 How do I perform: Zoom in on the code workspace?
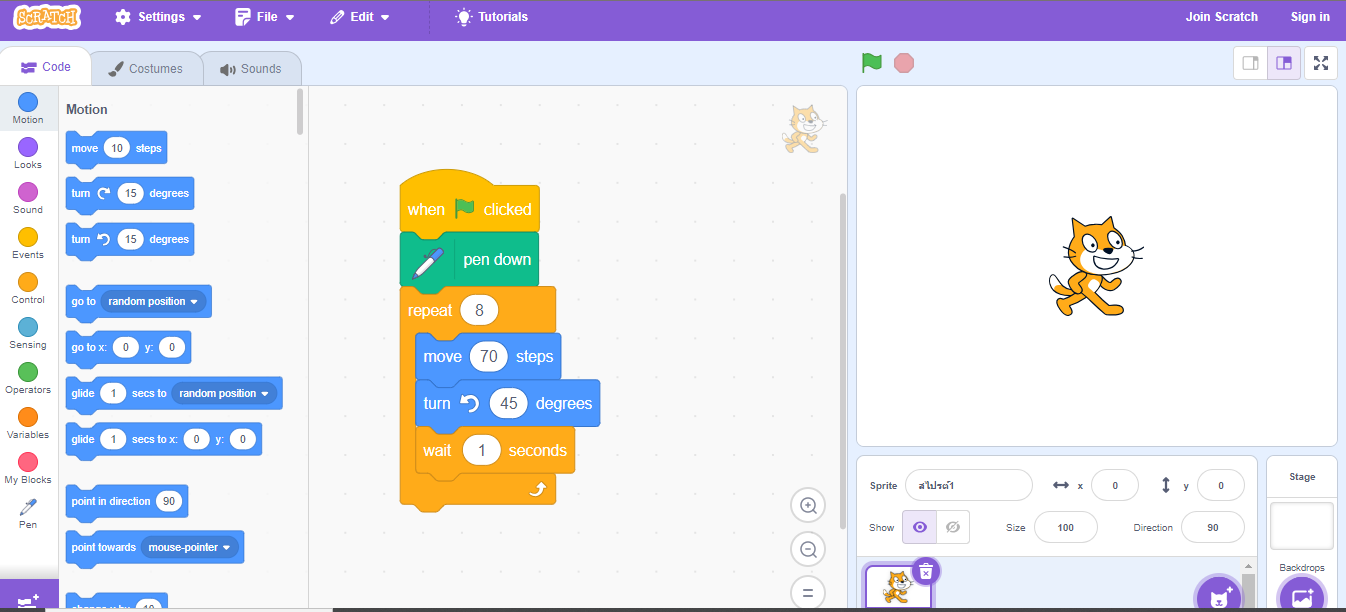coord(807,505)
